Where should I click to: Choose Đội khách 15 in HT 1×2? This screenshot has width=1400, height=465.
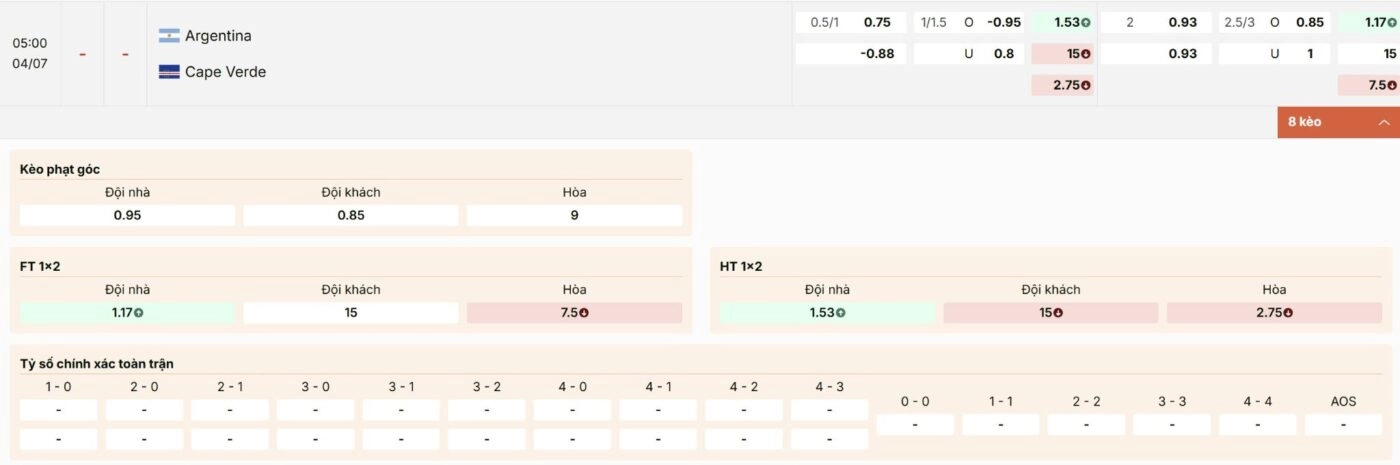coord(1050,313)
